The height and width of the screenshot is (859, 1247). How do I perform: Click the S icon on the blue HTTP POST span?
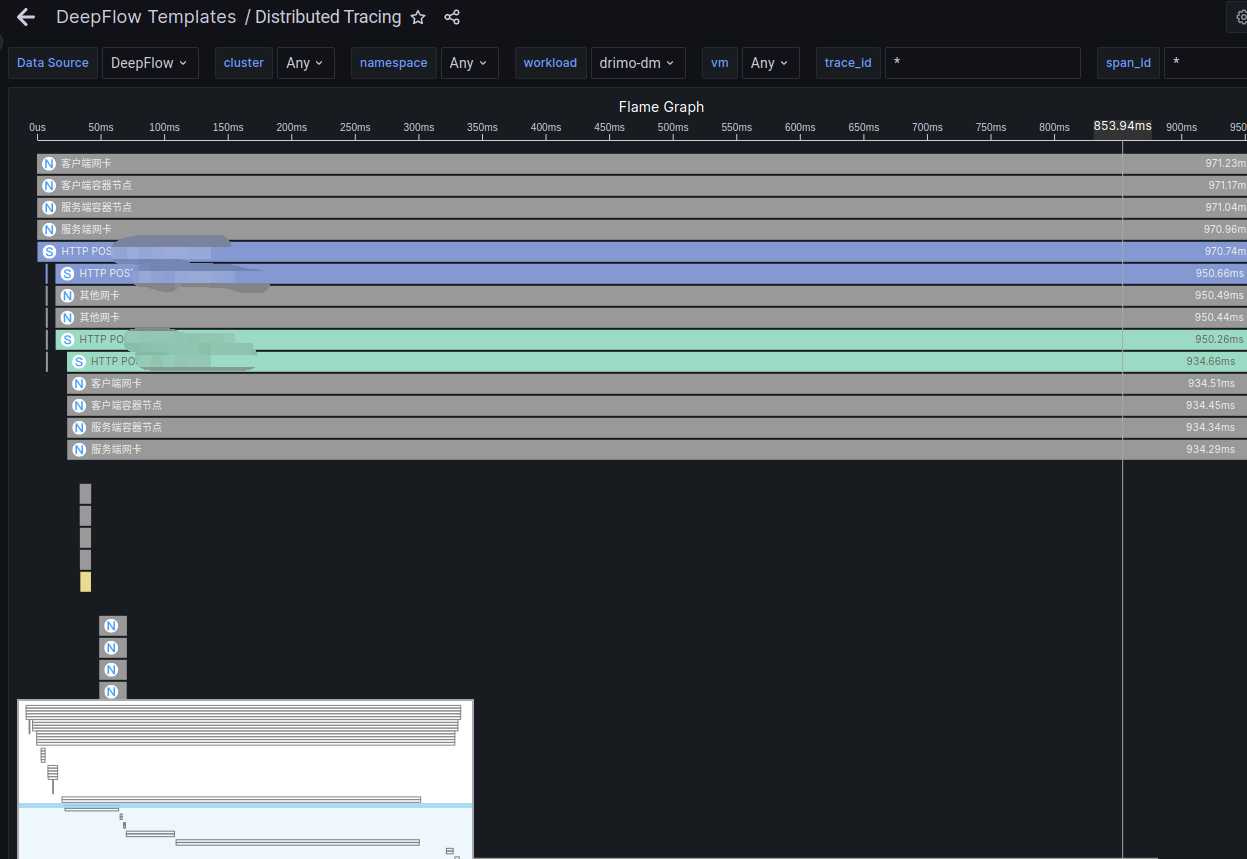[x=48, y=251]
